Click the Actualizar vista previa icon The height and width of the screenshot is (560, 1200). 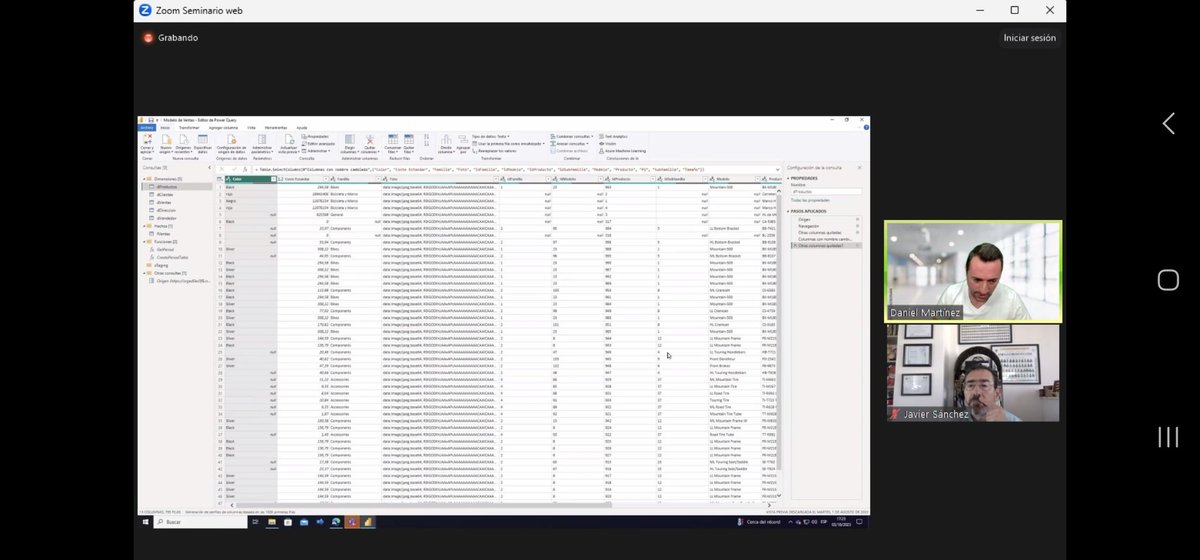289,140
